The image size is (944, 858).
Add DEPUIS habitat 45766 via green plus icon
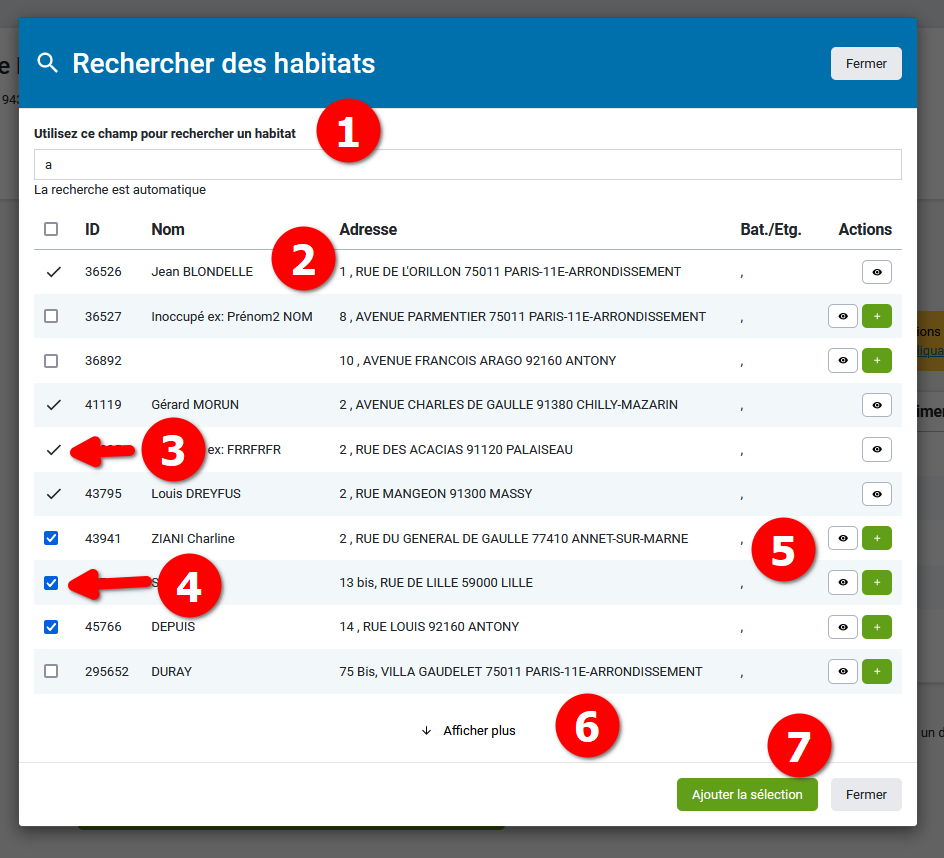(x=877, y=627)
